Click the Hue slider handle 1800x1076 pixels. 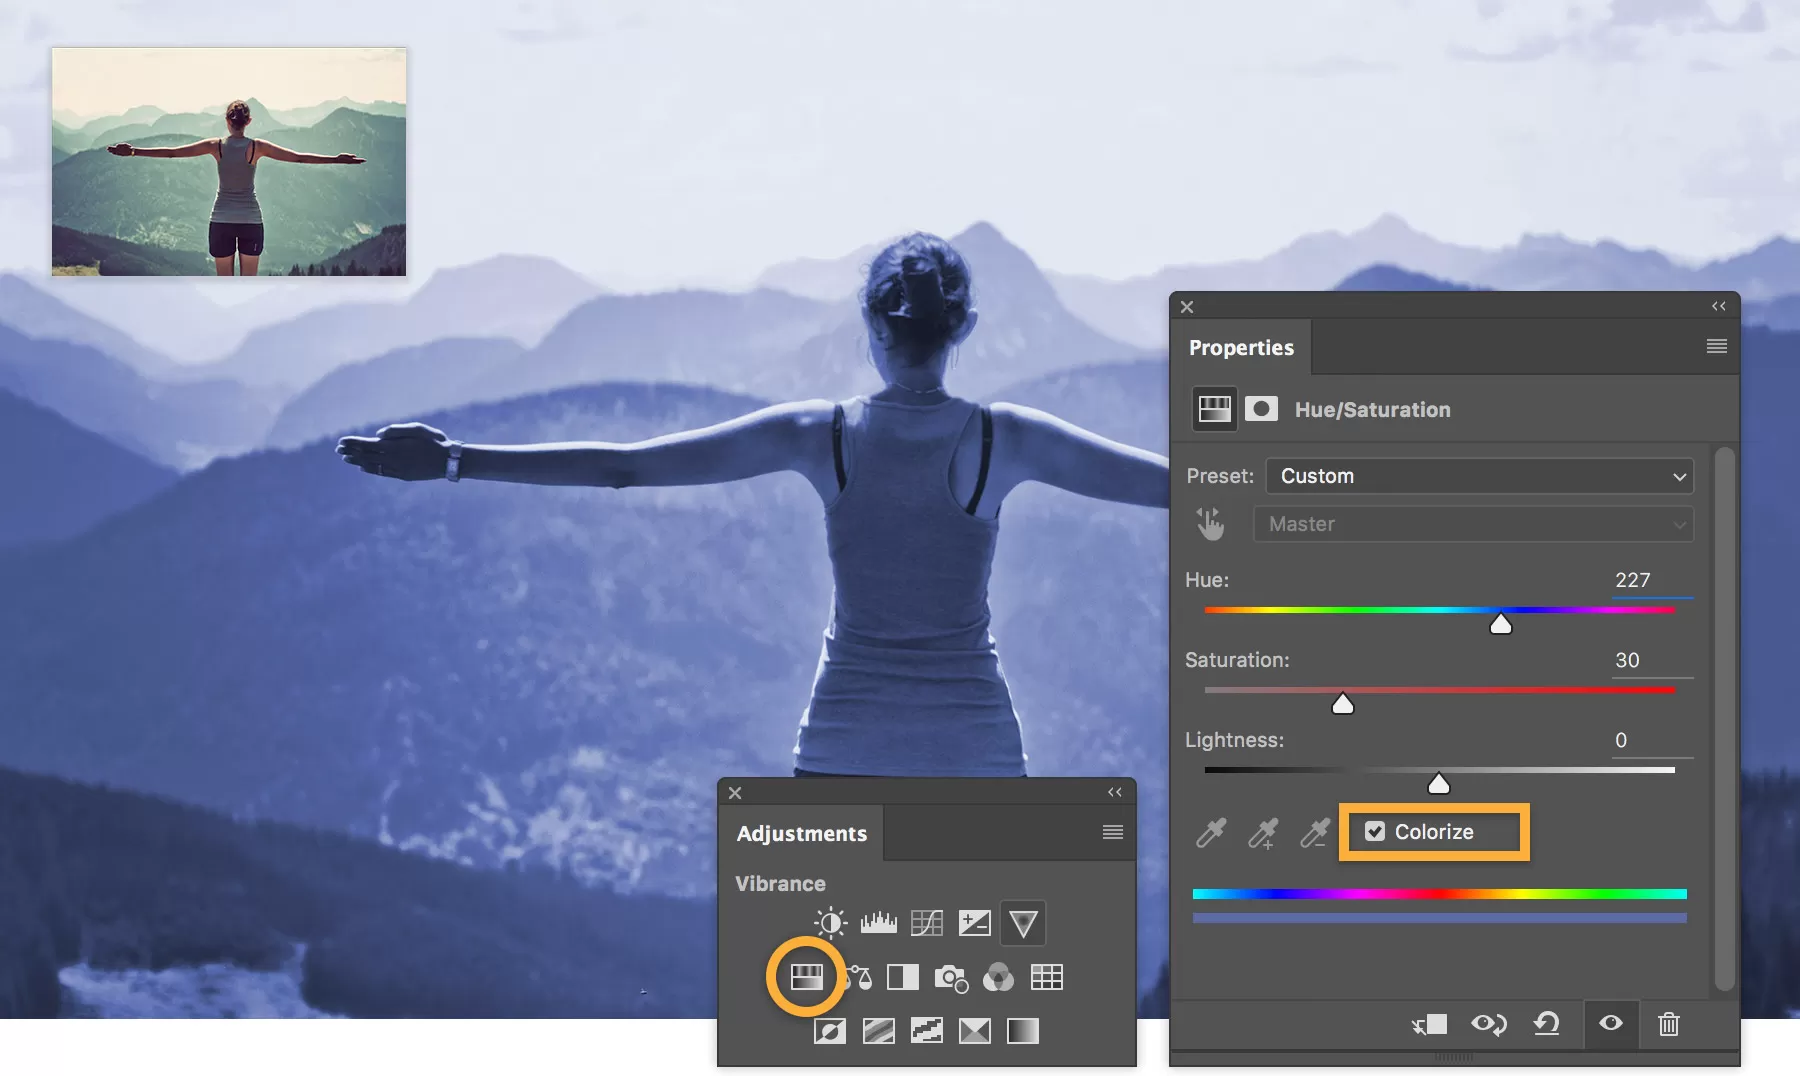click(x=1501, y=622)
